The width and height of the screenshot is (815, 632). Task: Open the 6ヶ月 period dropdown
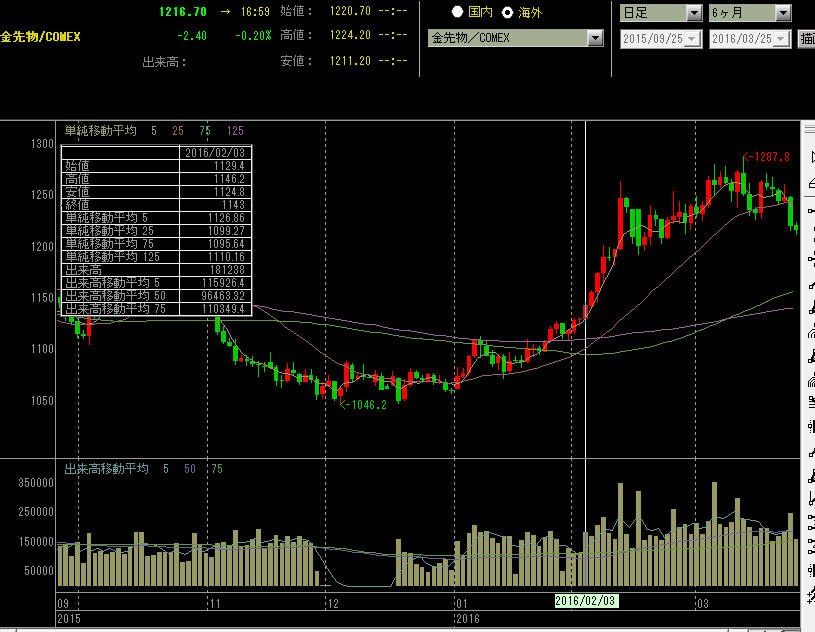pyautogui.click(x=782, y=13)
